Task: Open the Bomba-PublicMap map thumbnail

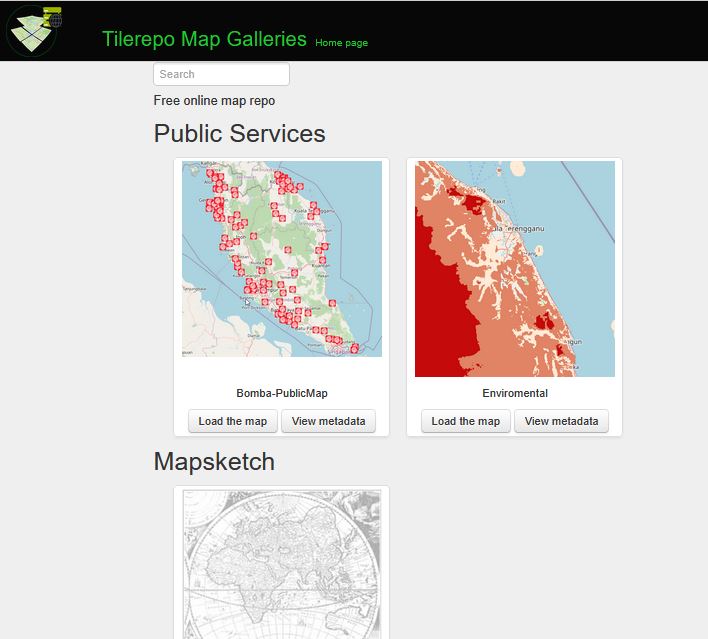Action: 282,259
